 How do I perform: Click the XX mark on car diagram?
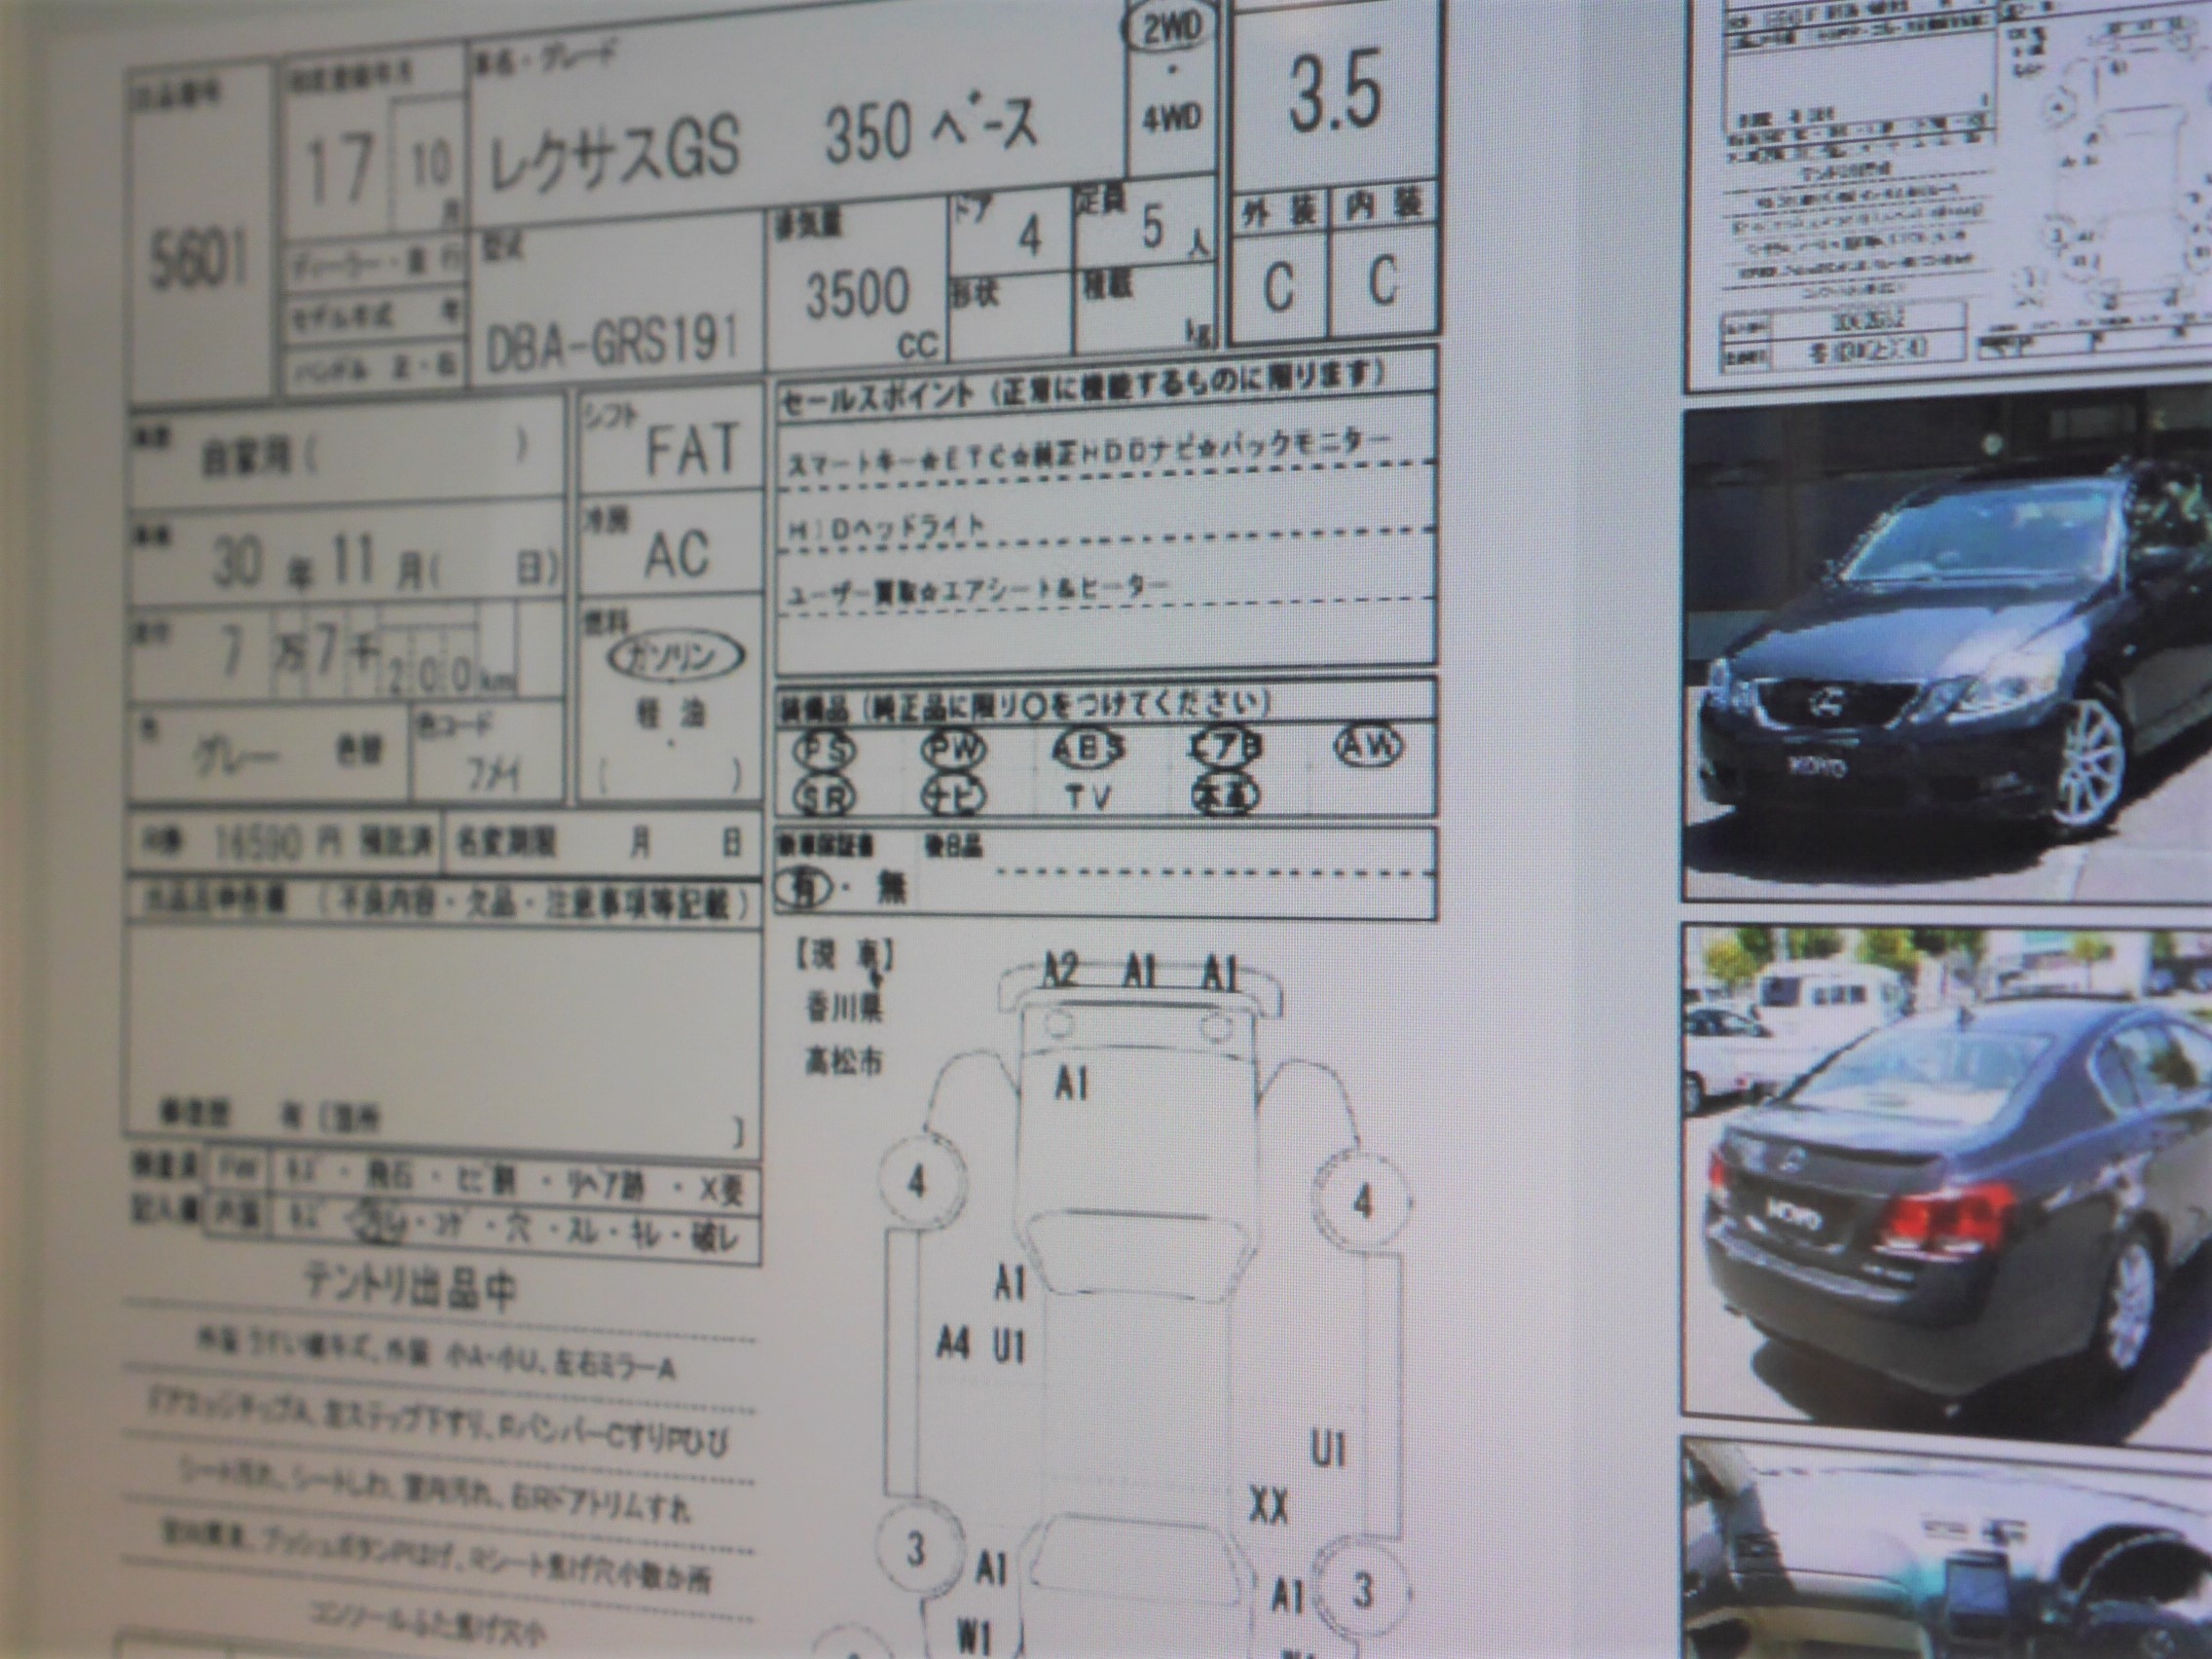coord(1270,1505)
